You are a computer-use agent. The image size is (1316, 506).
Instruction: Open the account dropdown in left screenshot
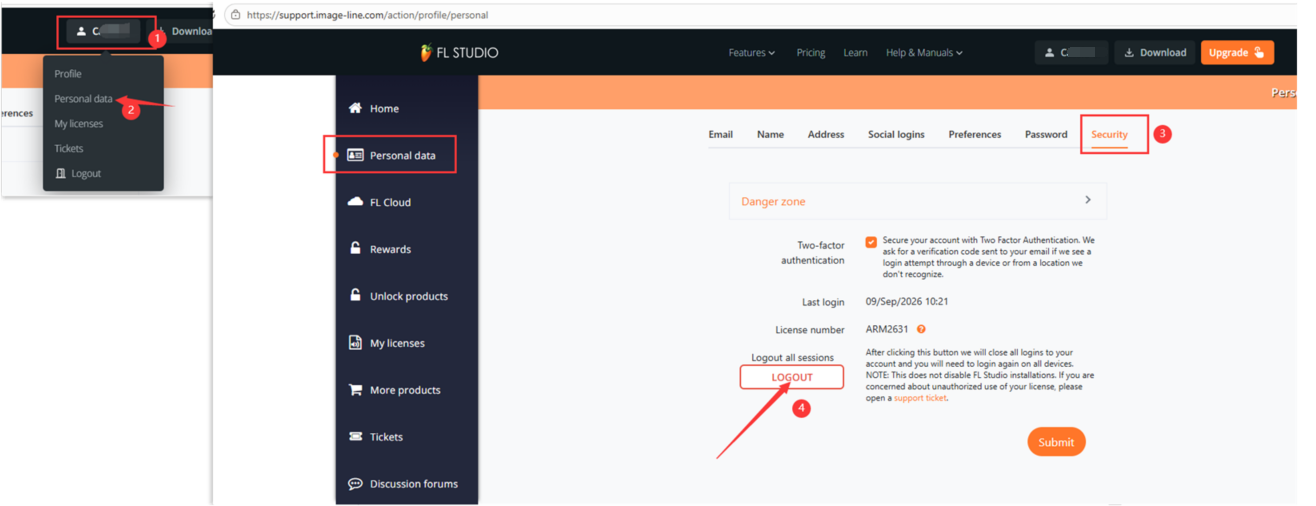tap(104, 31)
